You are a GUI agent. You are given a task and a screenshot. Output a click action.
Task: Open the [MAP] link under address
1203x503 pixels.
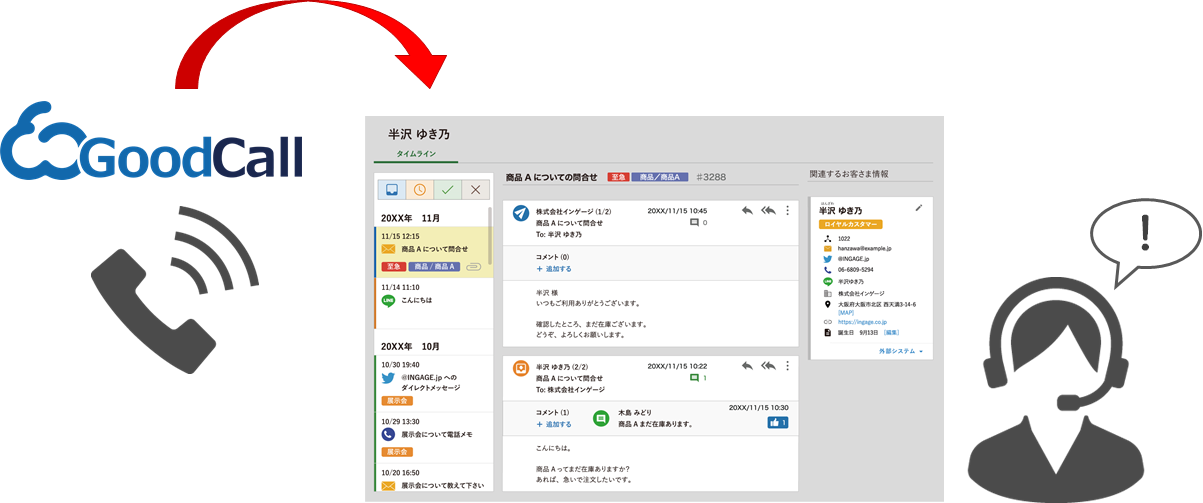(846, 313)
